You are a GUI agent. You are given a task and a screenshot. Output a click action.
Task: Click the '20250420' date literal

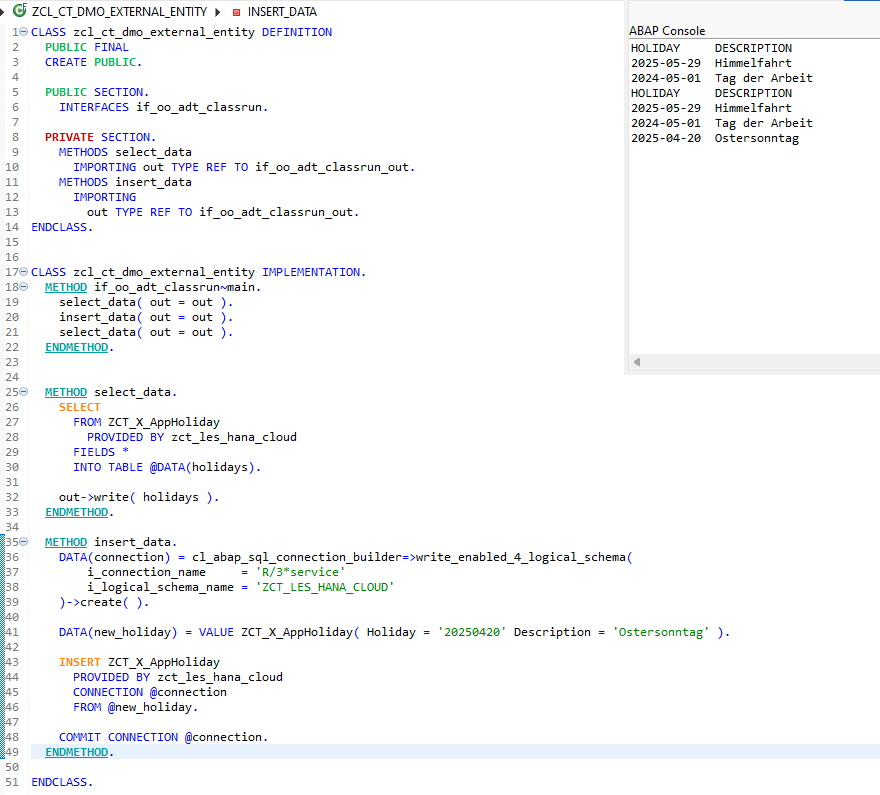coord(472,632)
